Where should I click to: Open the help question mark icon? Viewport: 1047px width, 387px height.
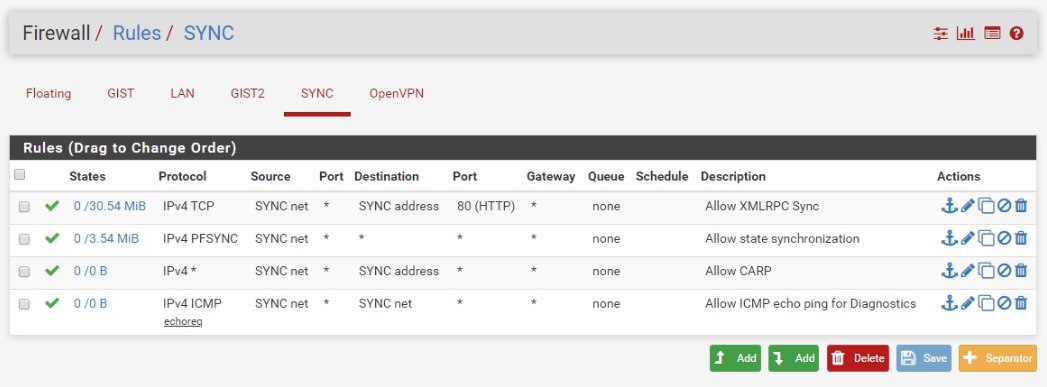[1016, 33]
